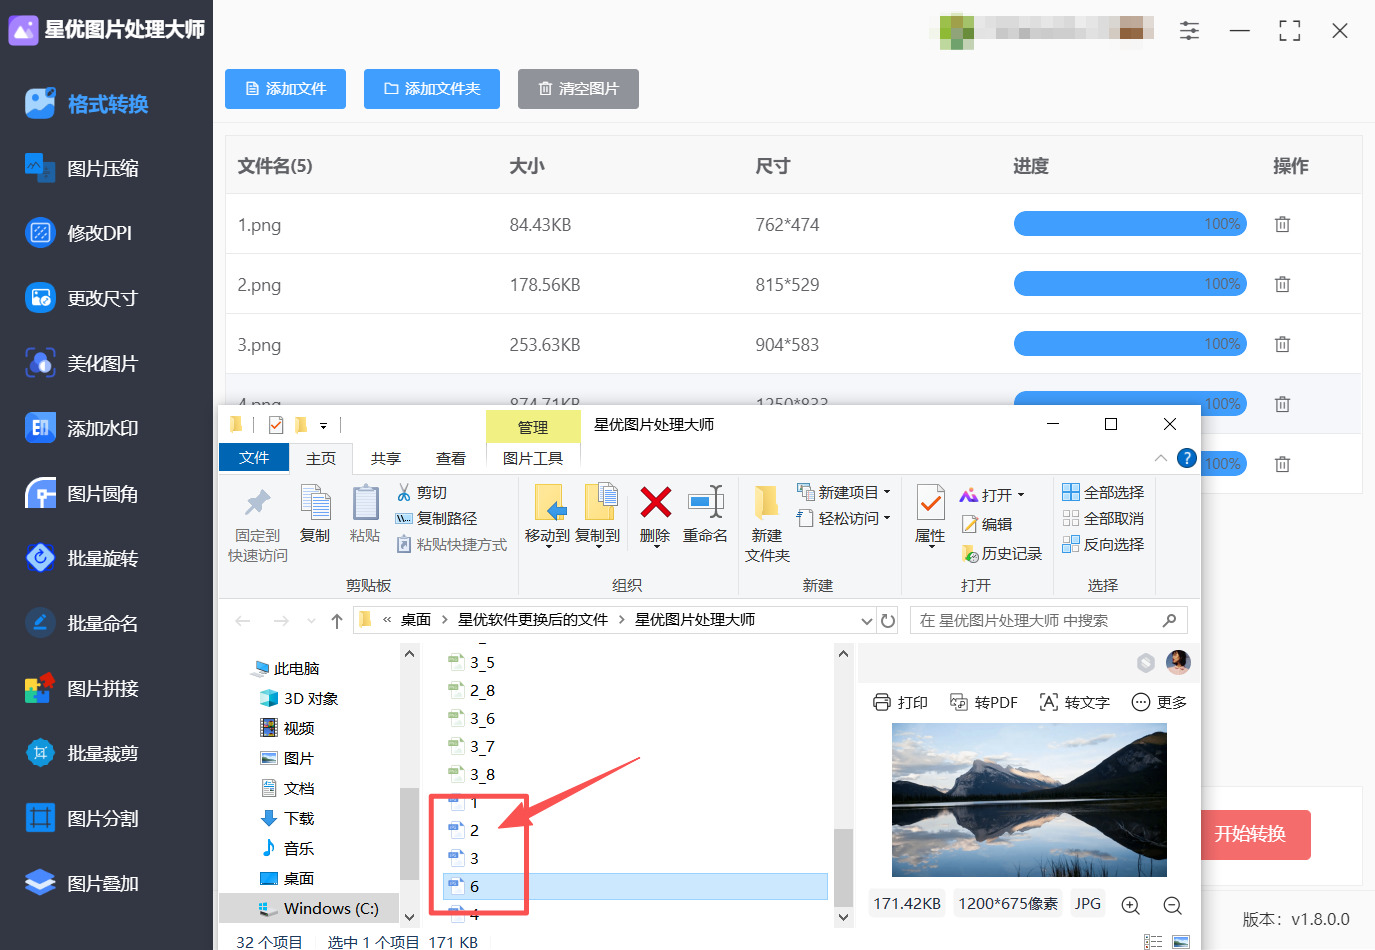Choose the 批量旋转 sidebar tool
The image size is (1375, 950).
point(84,559)
